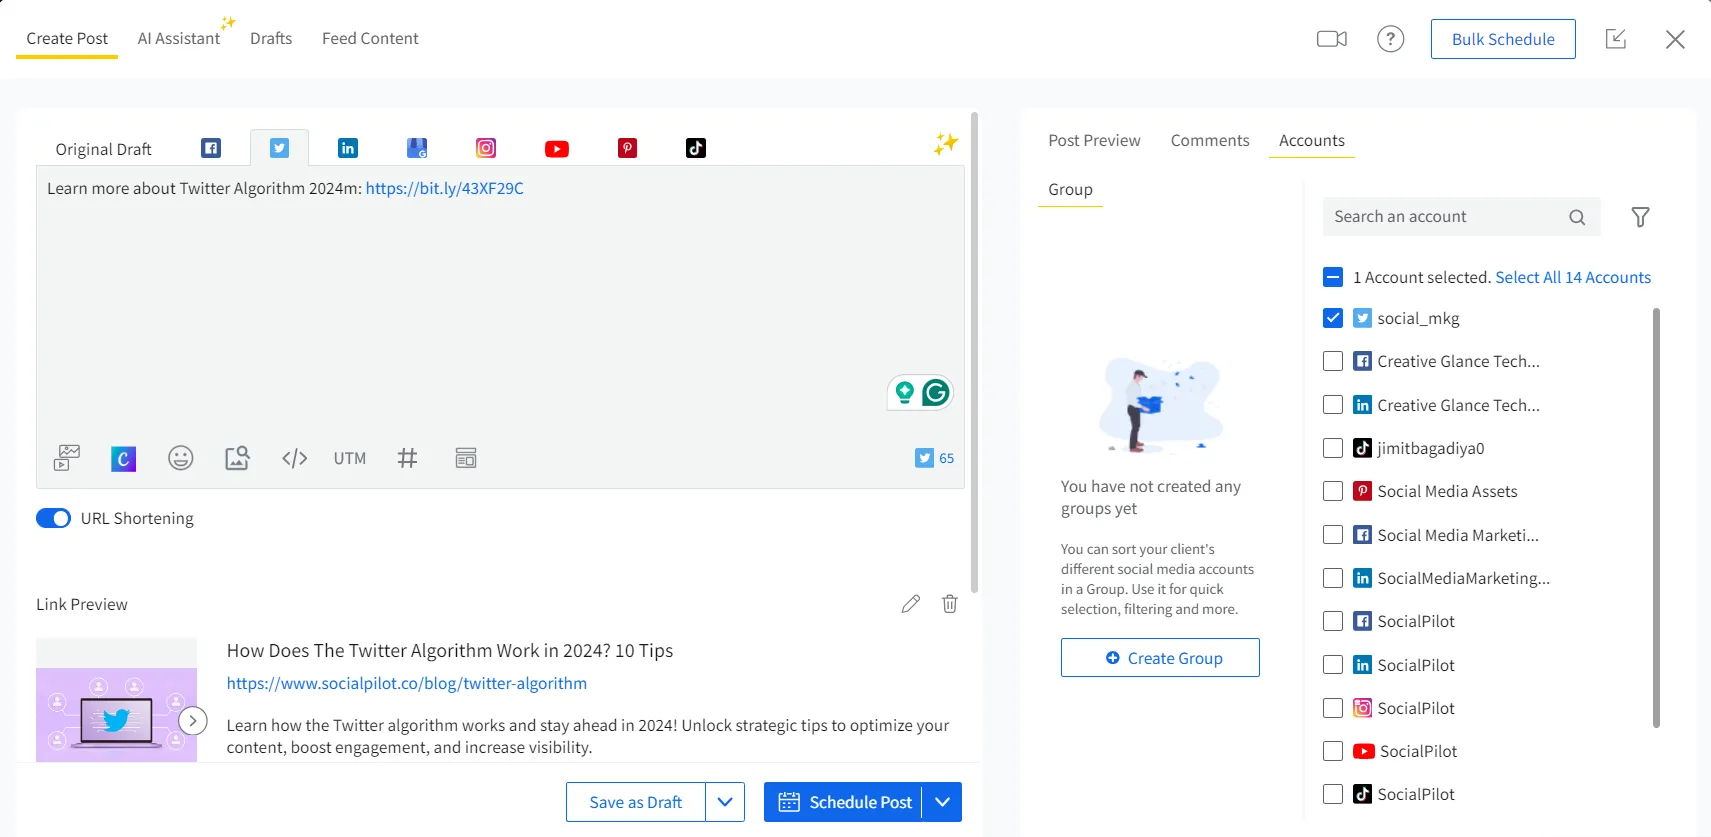
Task: Delete the link preview with trash icon
Action: (950, 604)
